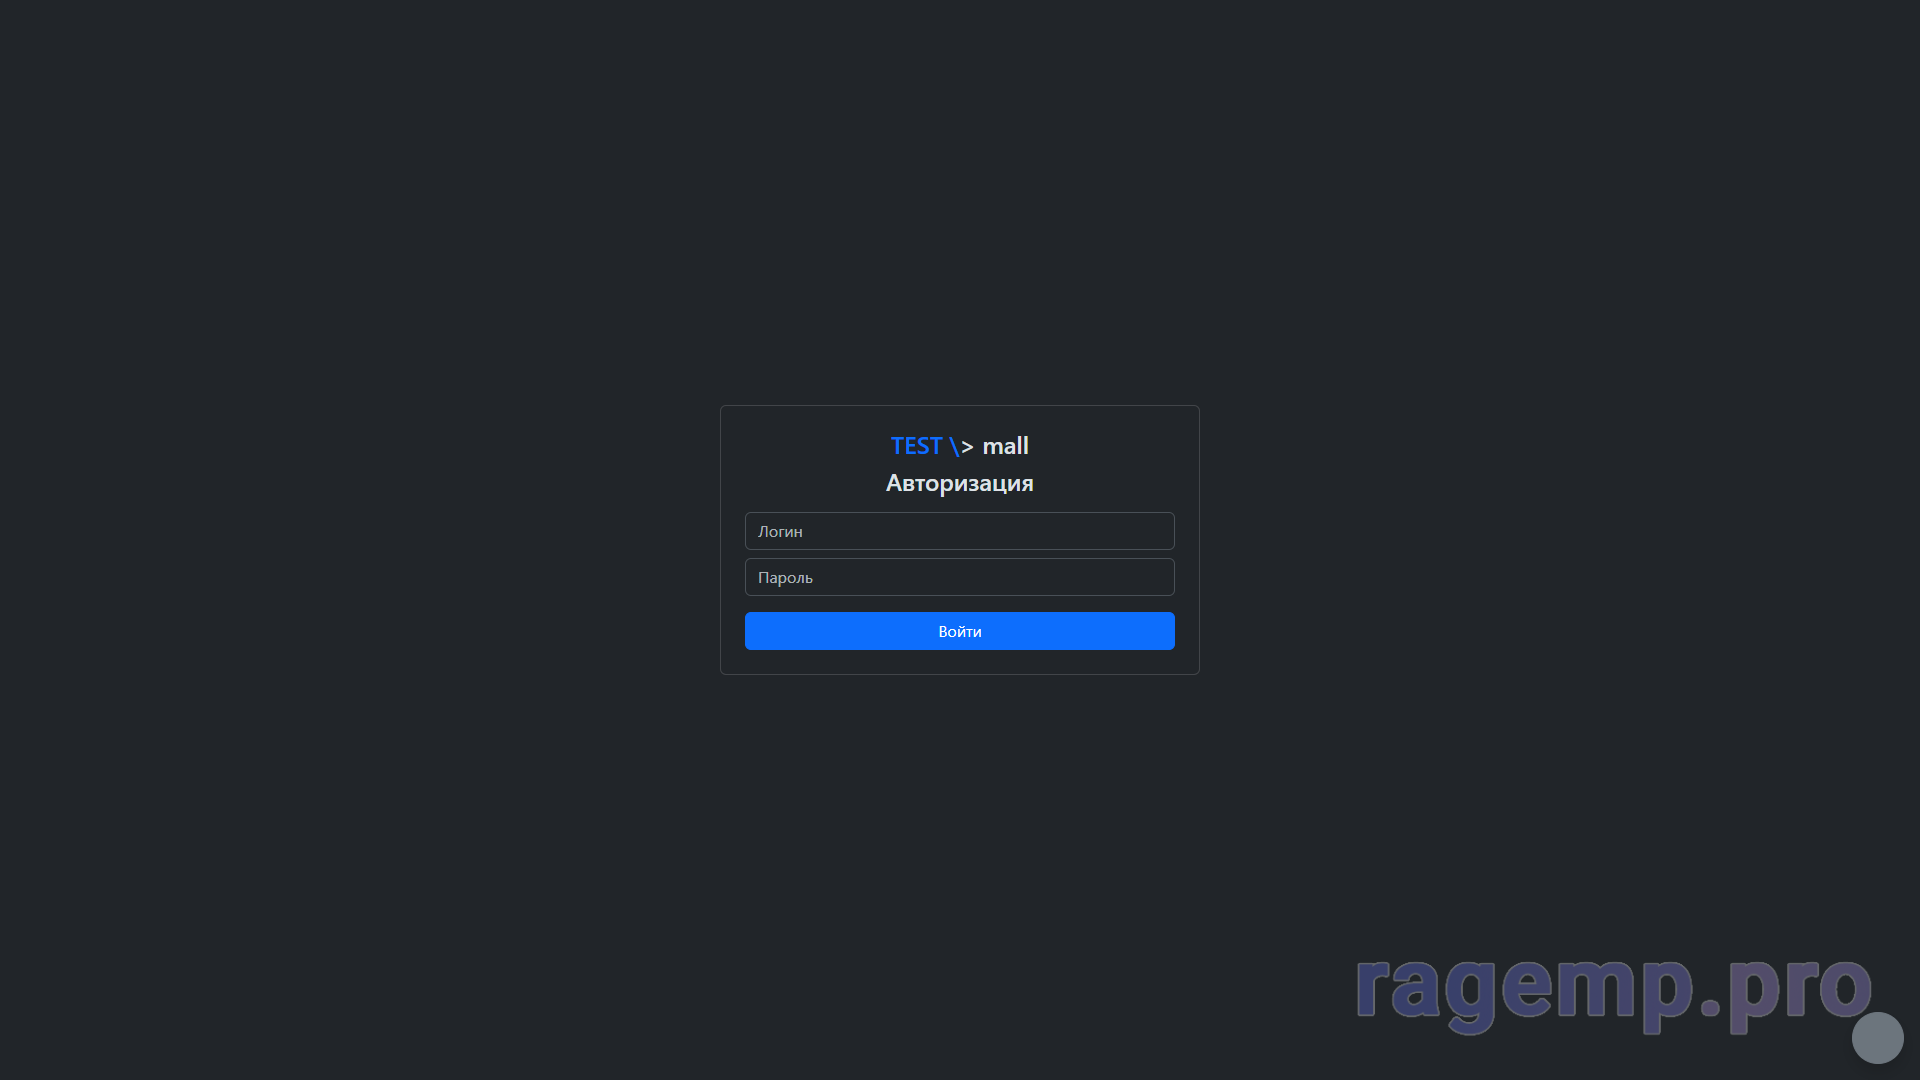Click the 'mall' word in the logo
Image resolution: width=1920 pixels, height=1080 pixels.
1005,446
